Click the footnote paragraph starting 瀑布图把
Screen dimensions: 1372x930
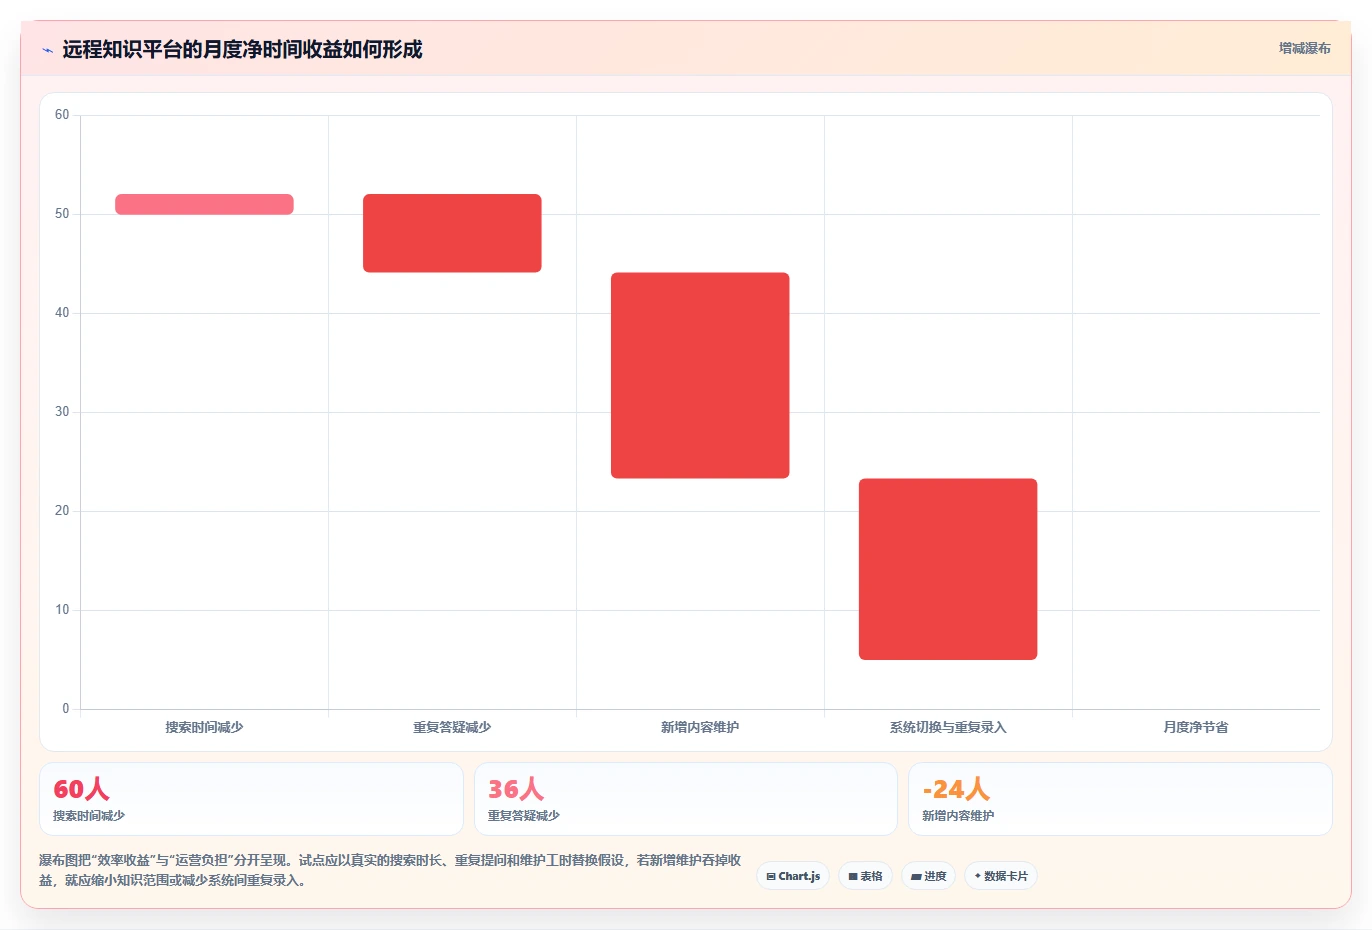click(391, 870)
